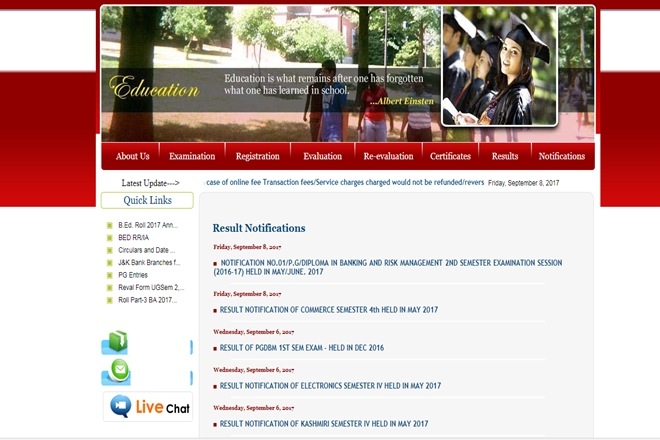Open the About Us menu
Viewport: 660px width, 440px height.
coord(132,156)
